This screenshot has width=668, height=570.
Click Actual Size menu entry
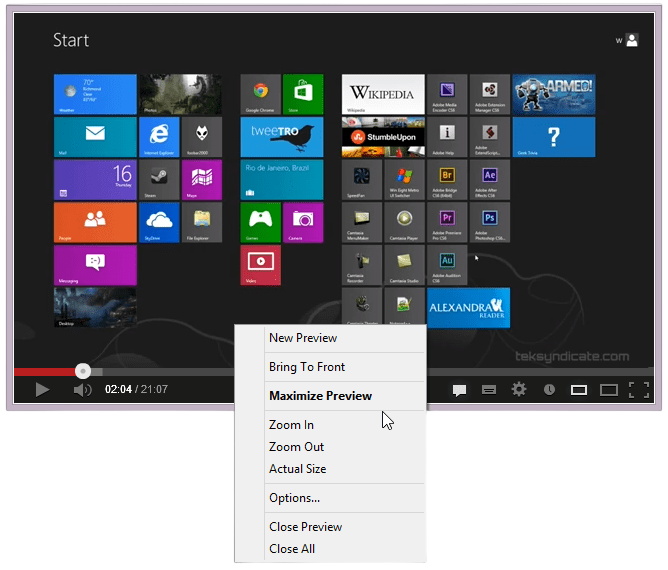click(297, 469)
